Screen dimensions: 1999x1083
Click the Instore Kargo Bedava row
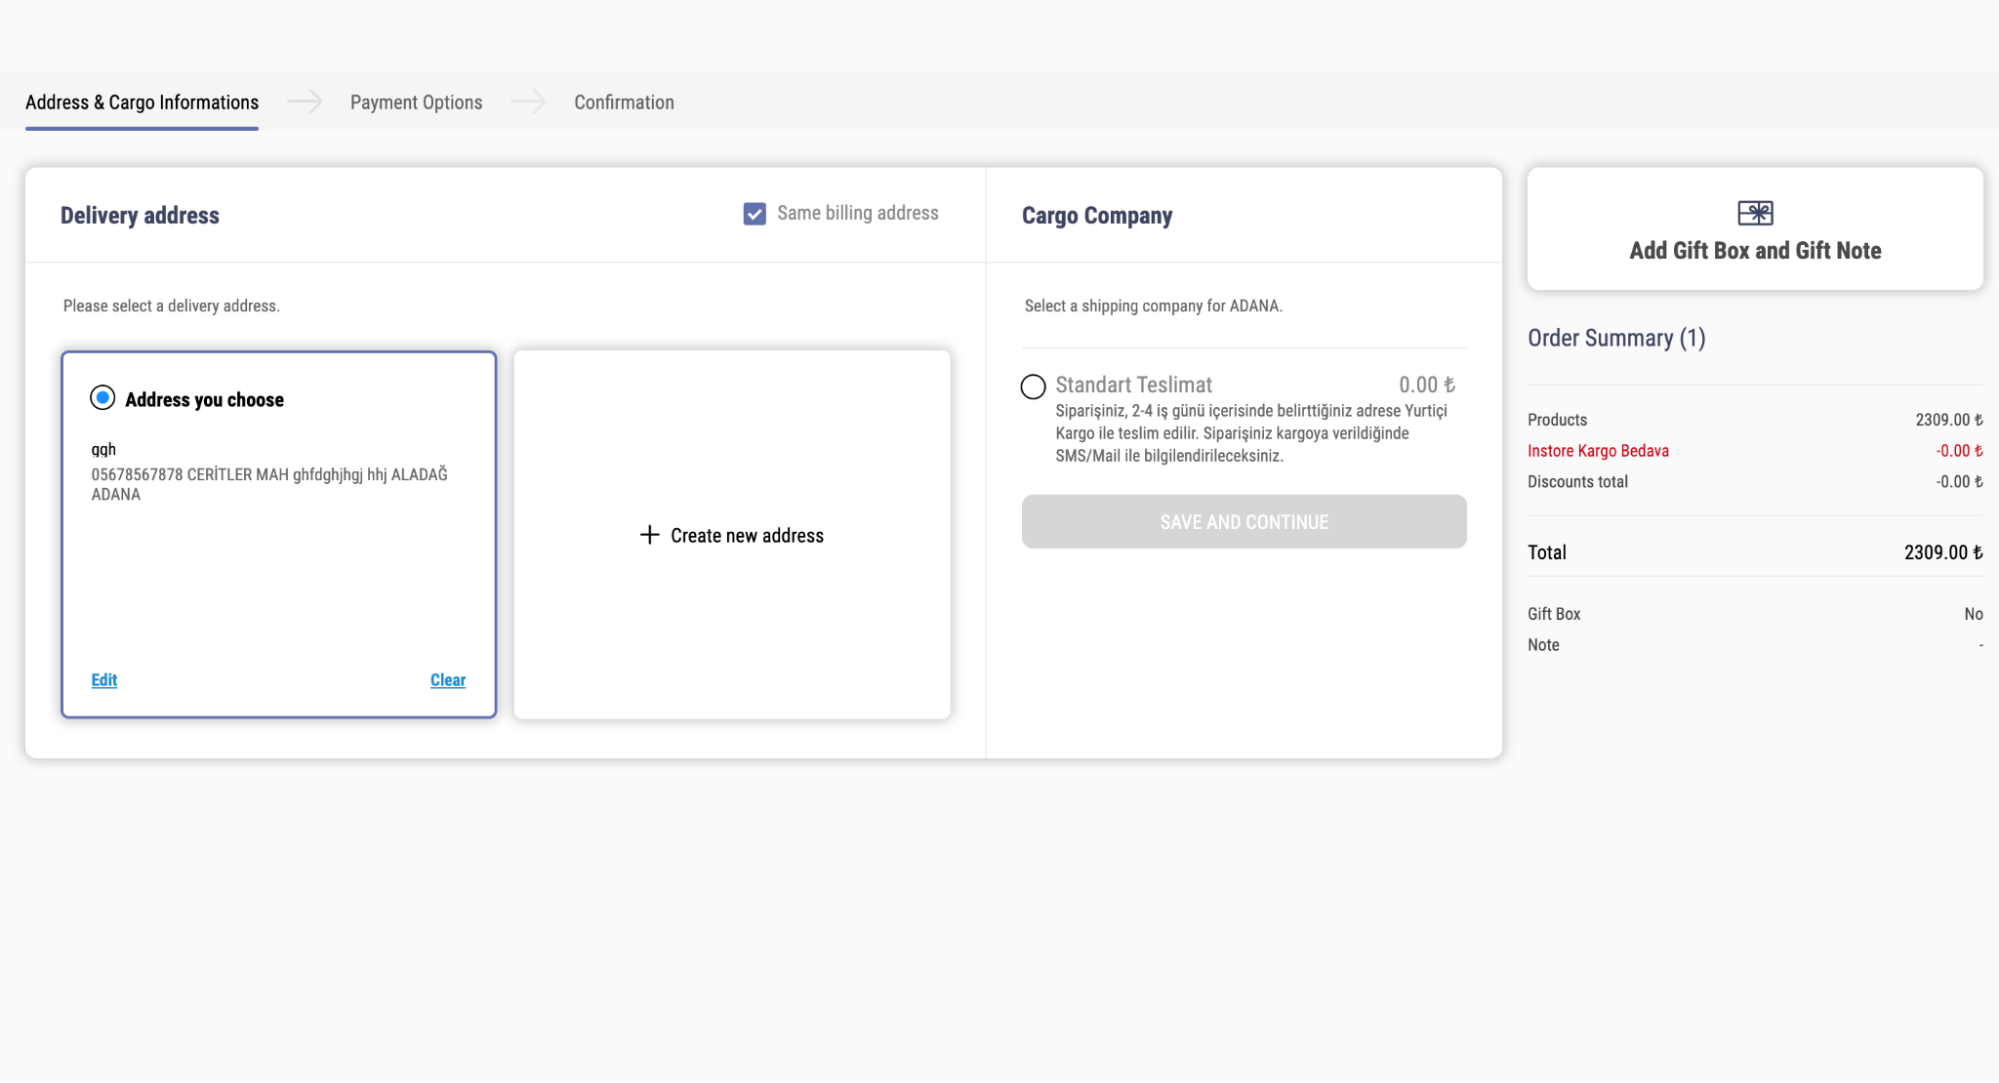point(1598,451)
